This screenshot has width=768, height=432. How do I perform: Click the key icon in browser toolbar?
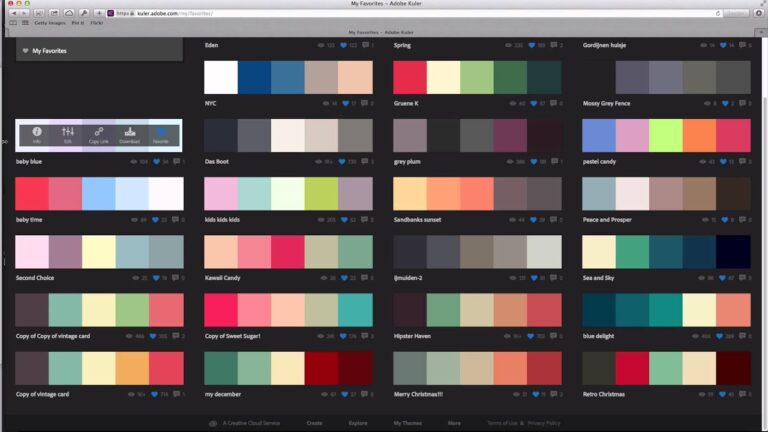[84, 13]
